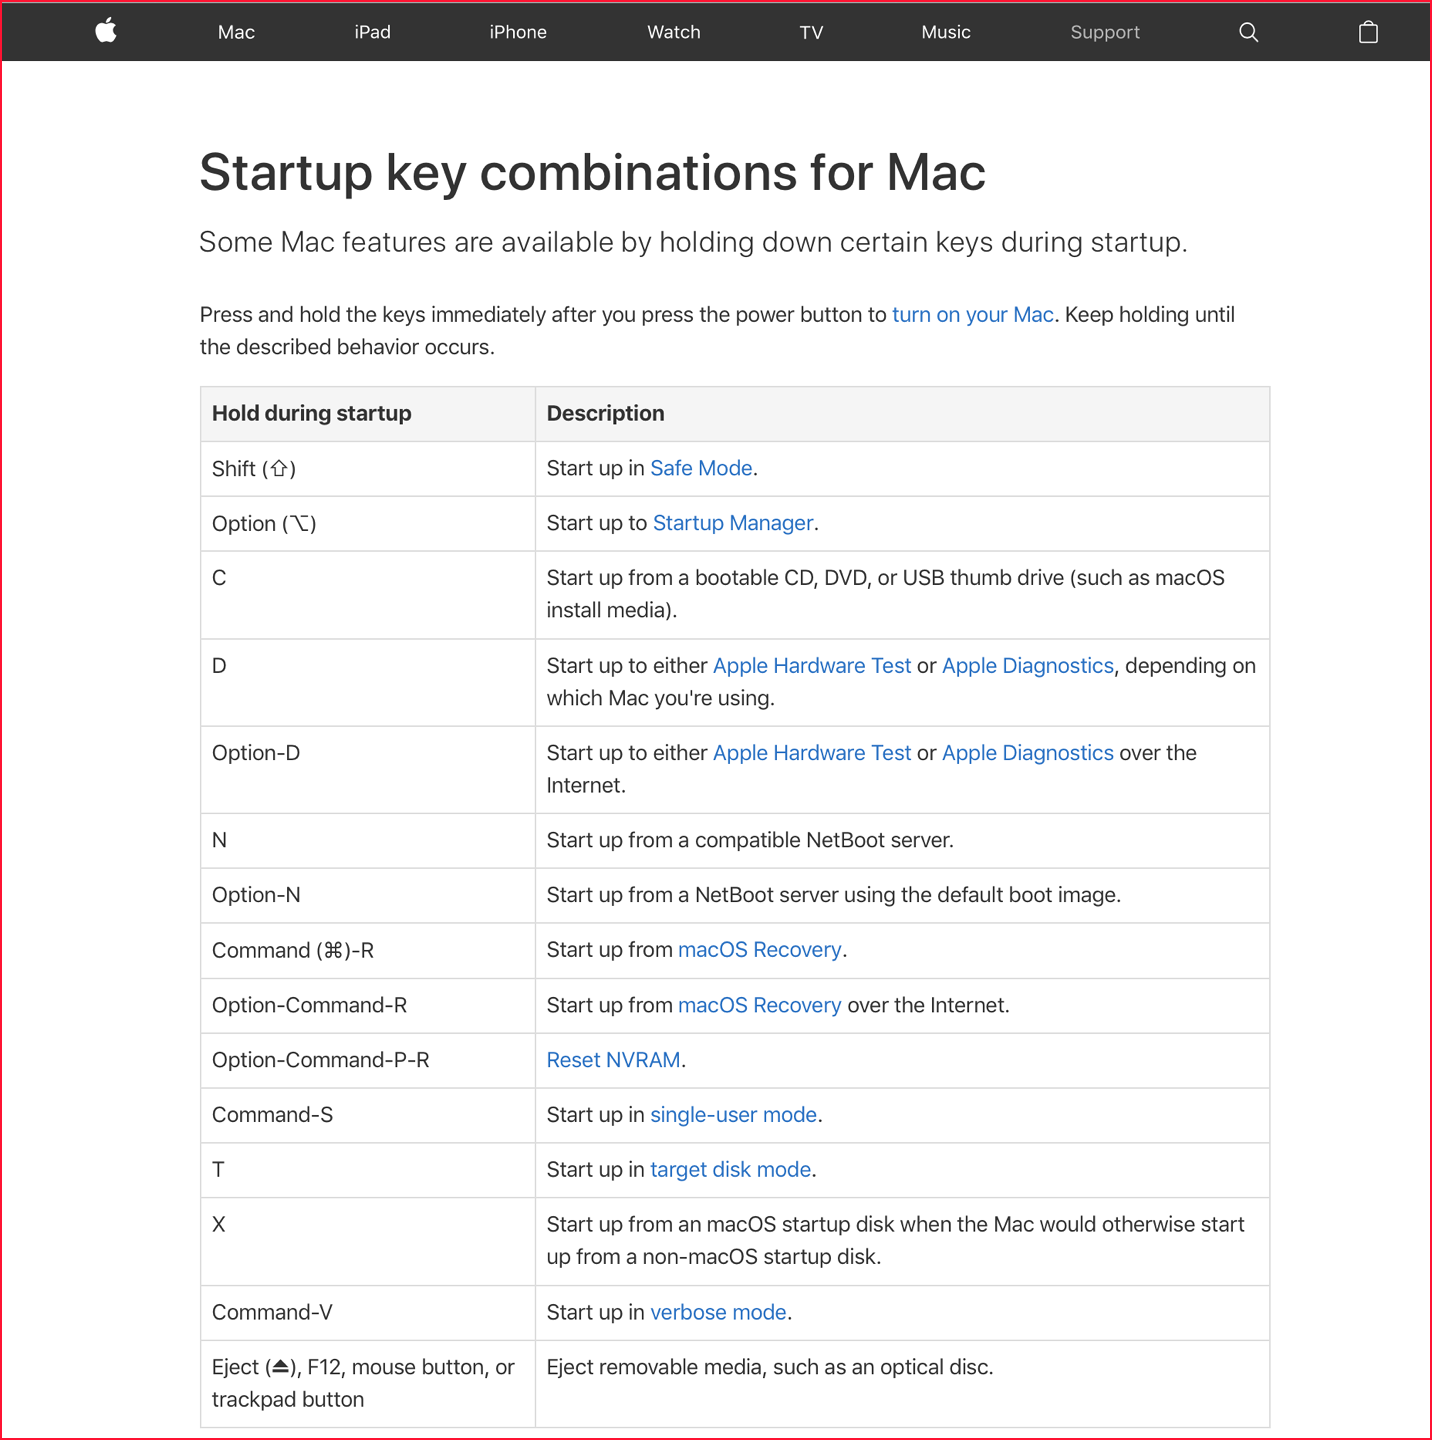Select the 'D' key table cell
This screenshot has width=1432, height=1440.
click(x=368, y=683)
